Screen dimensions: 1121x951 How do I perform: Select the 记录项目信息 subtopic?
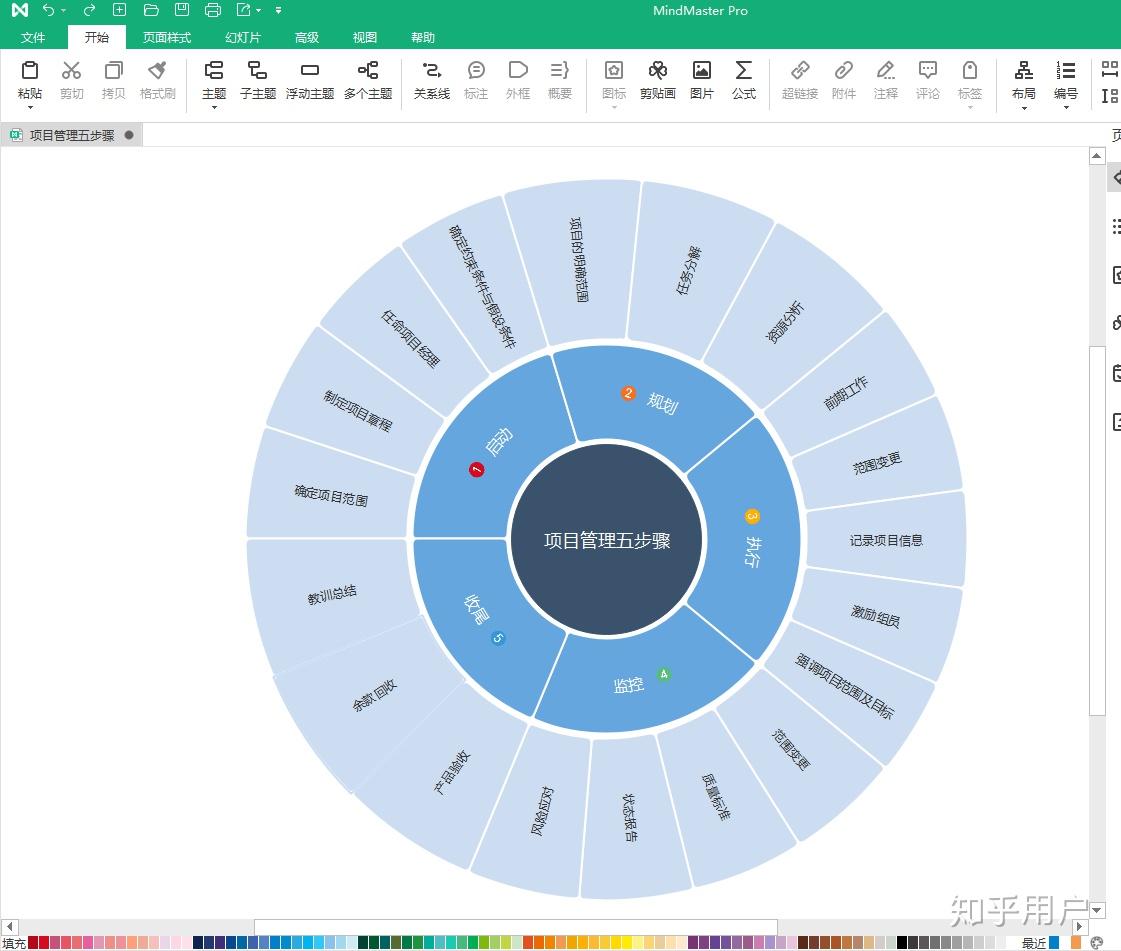[886, 541]
